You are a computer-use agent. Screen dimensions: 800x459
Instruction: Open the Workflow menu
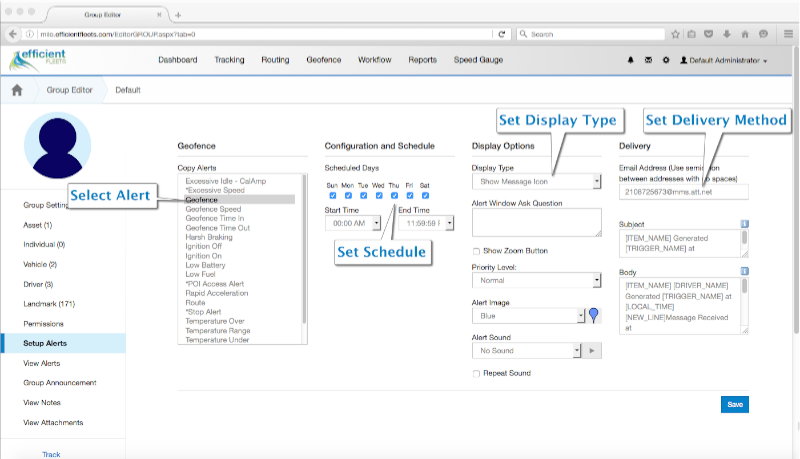coord(374,60)
